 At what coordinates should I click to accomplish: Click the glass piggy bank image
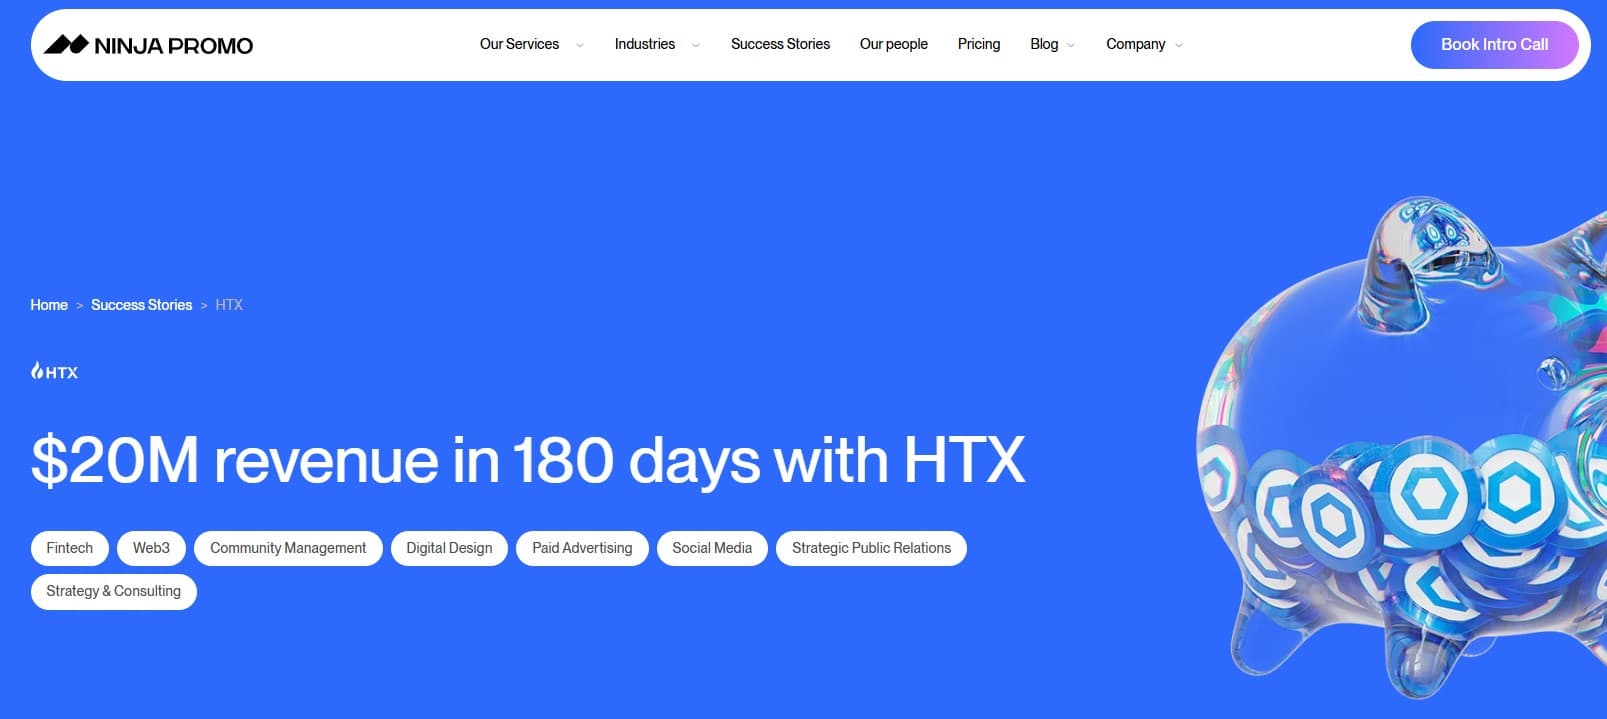(x=1402, y=447)
